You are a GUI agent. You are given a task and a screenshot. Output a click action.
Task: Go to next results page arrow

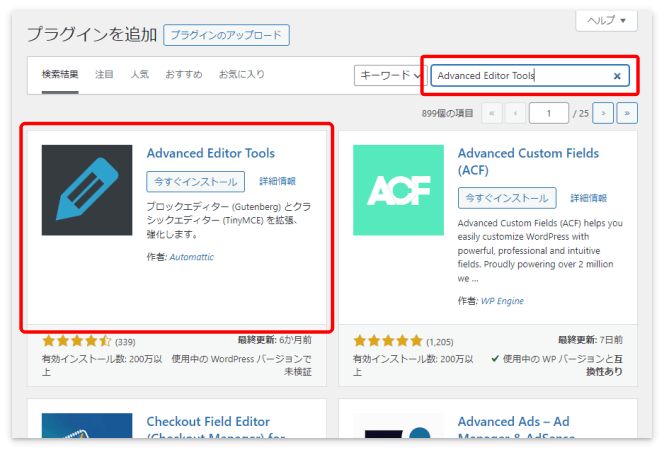(x=603, y=113)
